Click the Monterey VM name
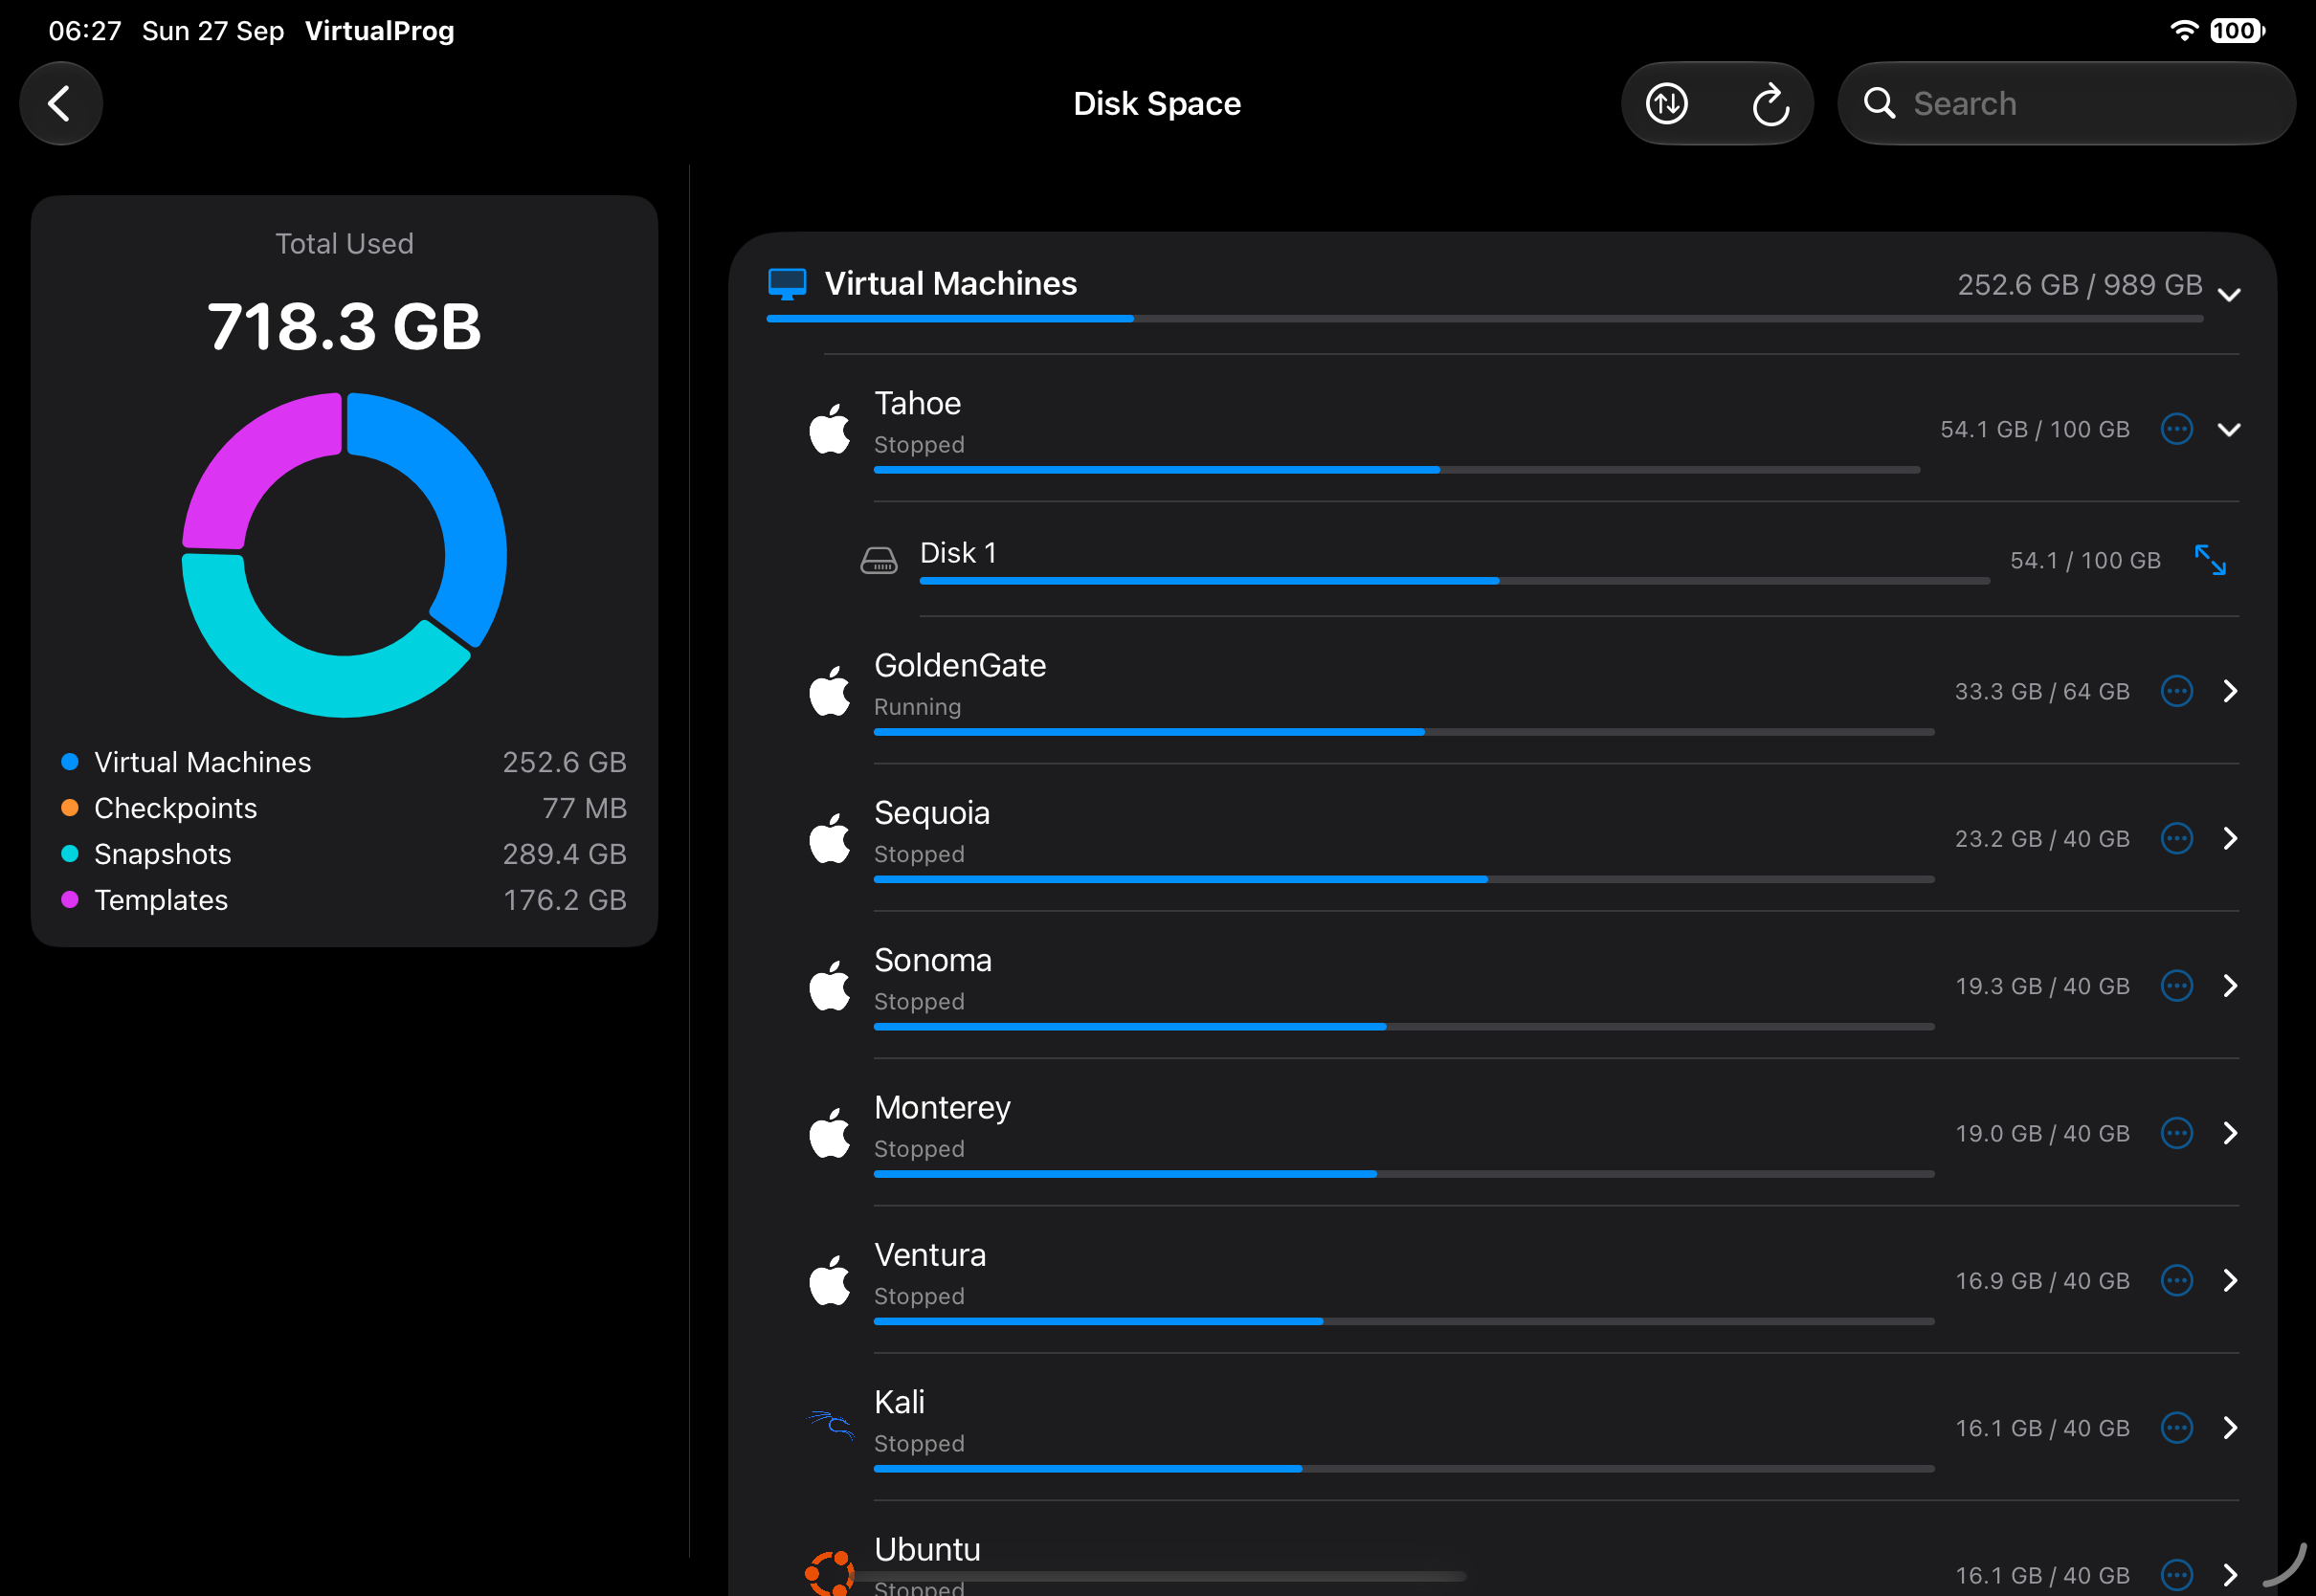 tap(942, 1108)
